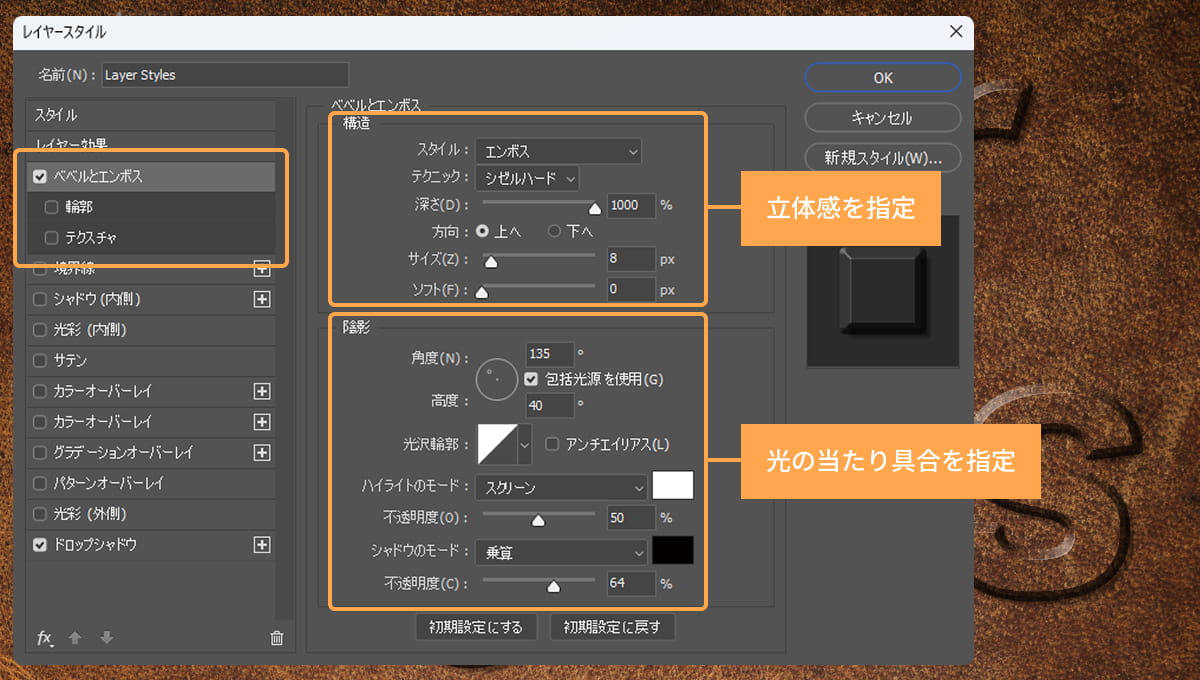This screenshot has height=680, width=1200.
Task: Click the plus icon next to グラデーションオーバーレイ
Action: 261,452
